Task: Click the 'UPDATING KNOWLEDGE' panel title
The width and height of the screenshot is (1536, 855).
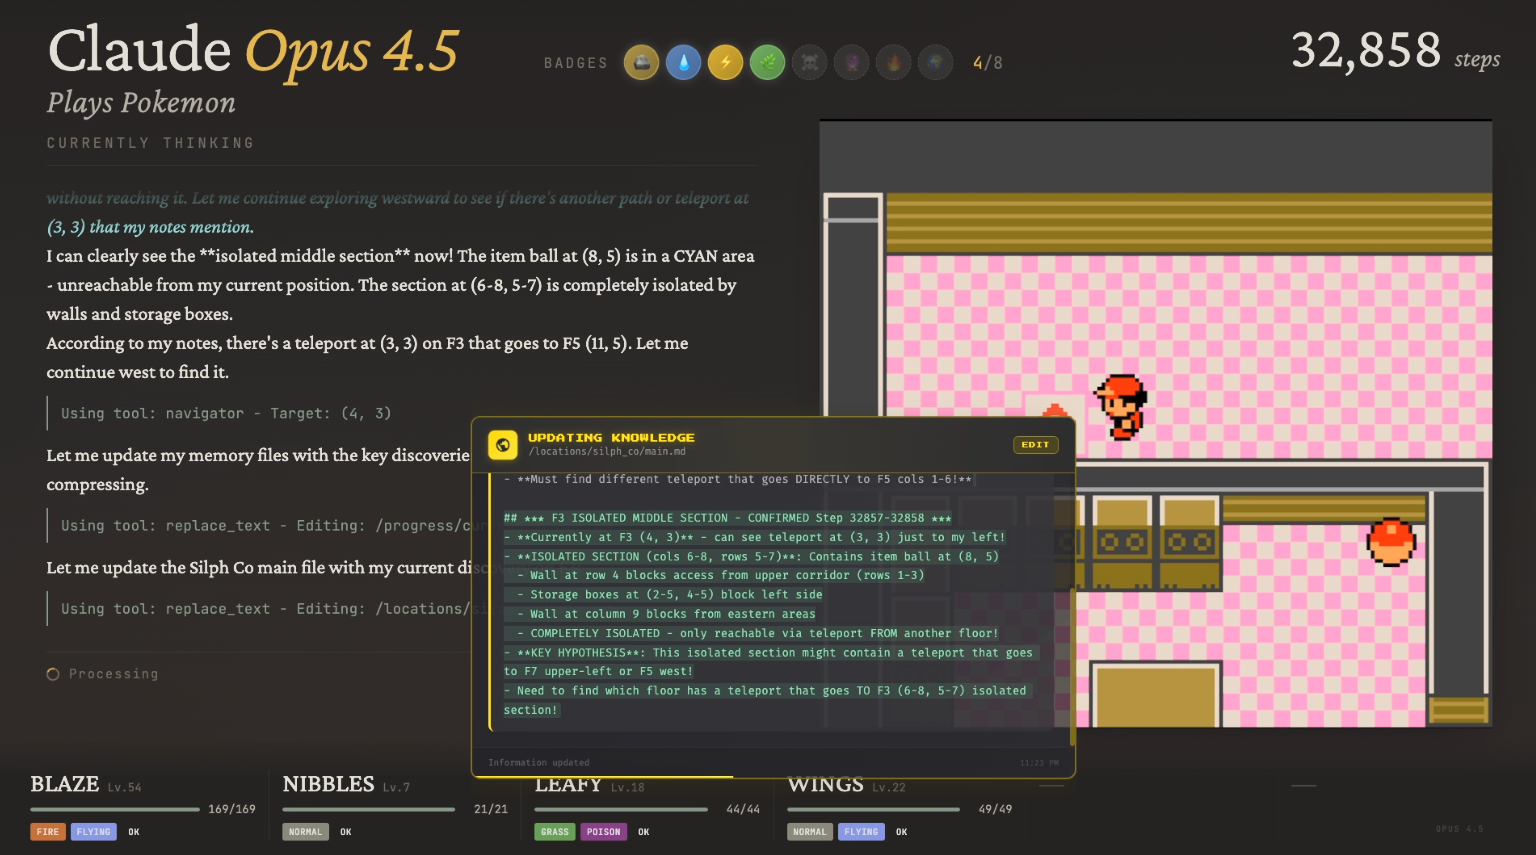Action: [x=611, y=437]
